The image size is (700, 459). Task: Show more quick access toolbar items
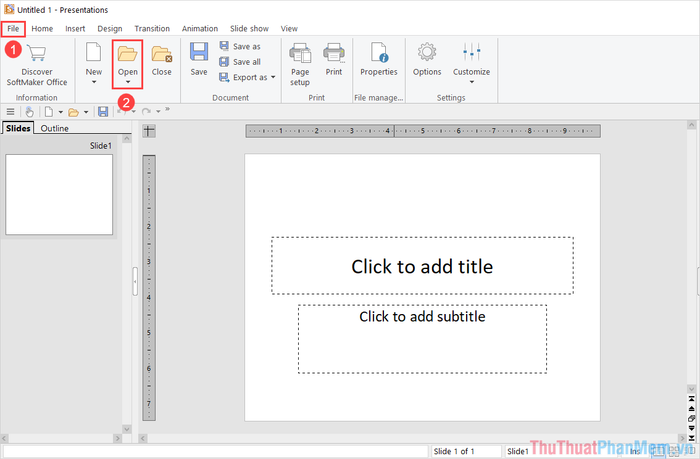167,109
